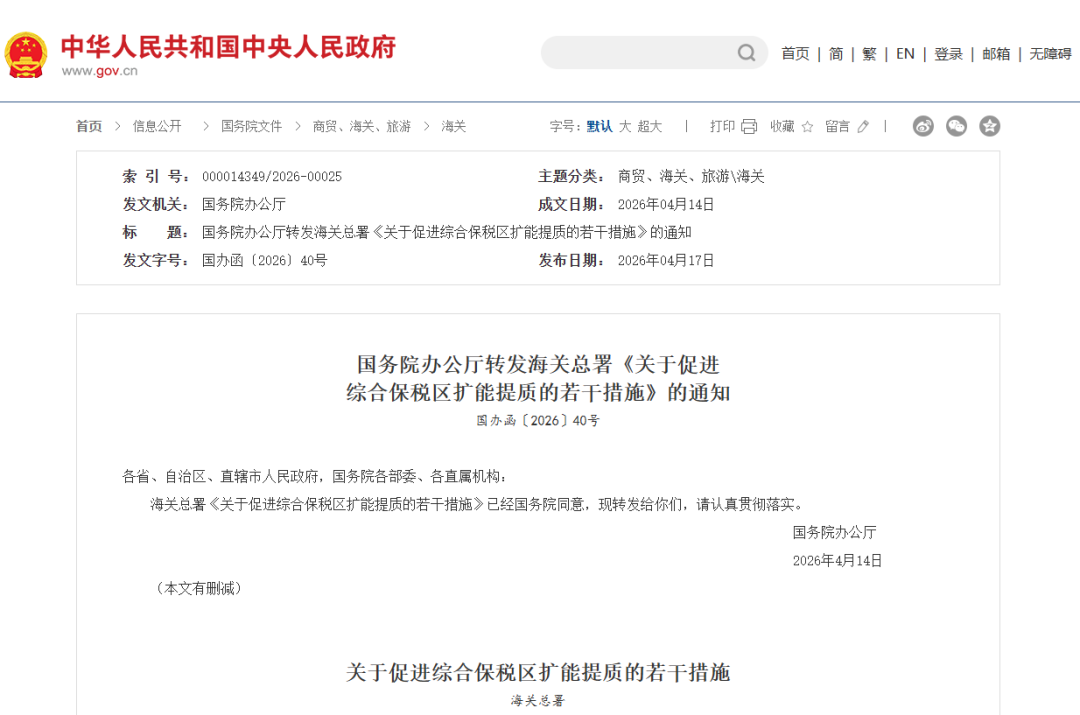This screenshot has width=1080, height=715.
Task: Click the national emblem logo
Action: [26, 54]
